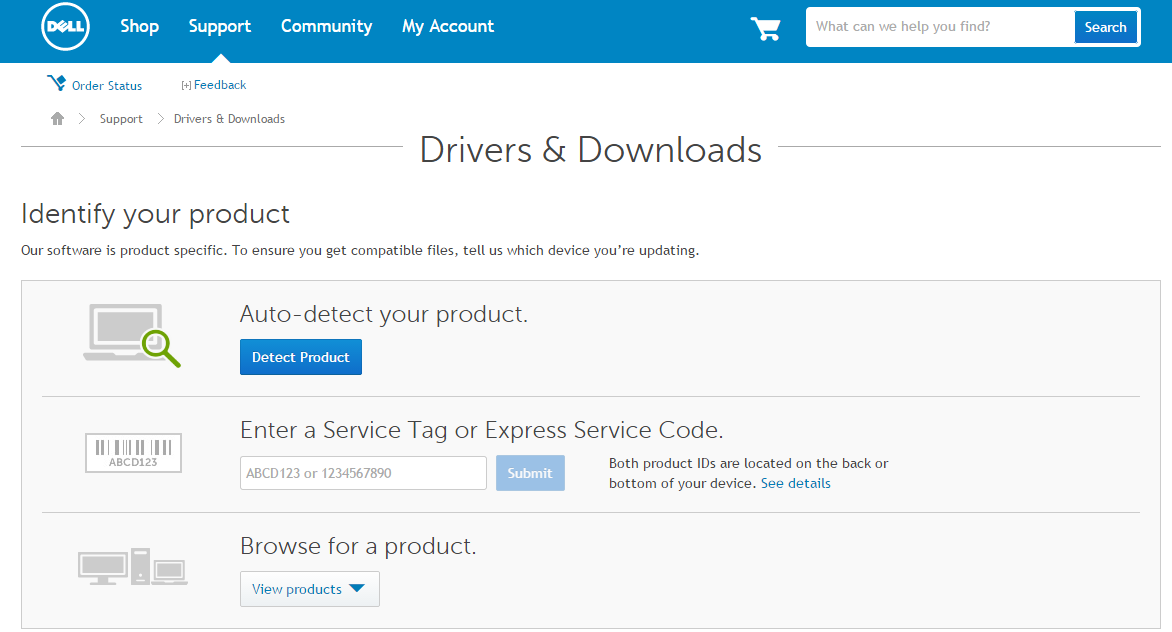The image size is (1172, 632).
Task: Click the Dell logo
Action: point(65,26)
